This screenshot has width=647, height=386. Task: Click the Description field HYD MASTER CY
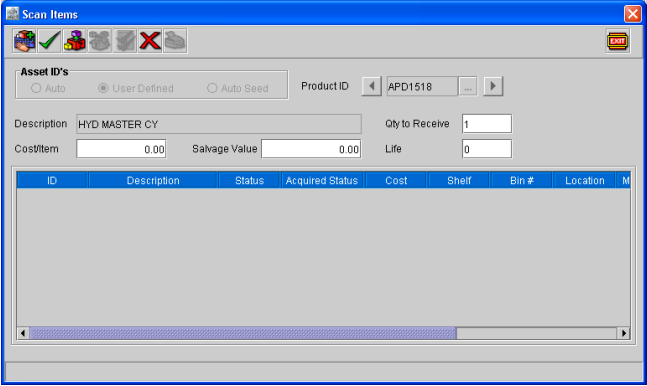coord(219,124)
